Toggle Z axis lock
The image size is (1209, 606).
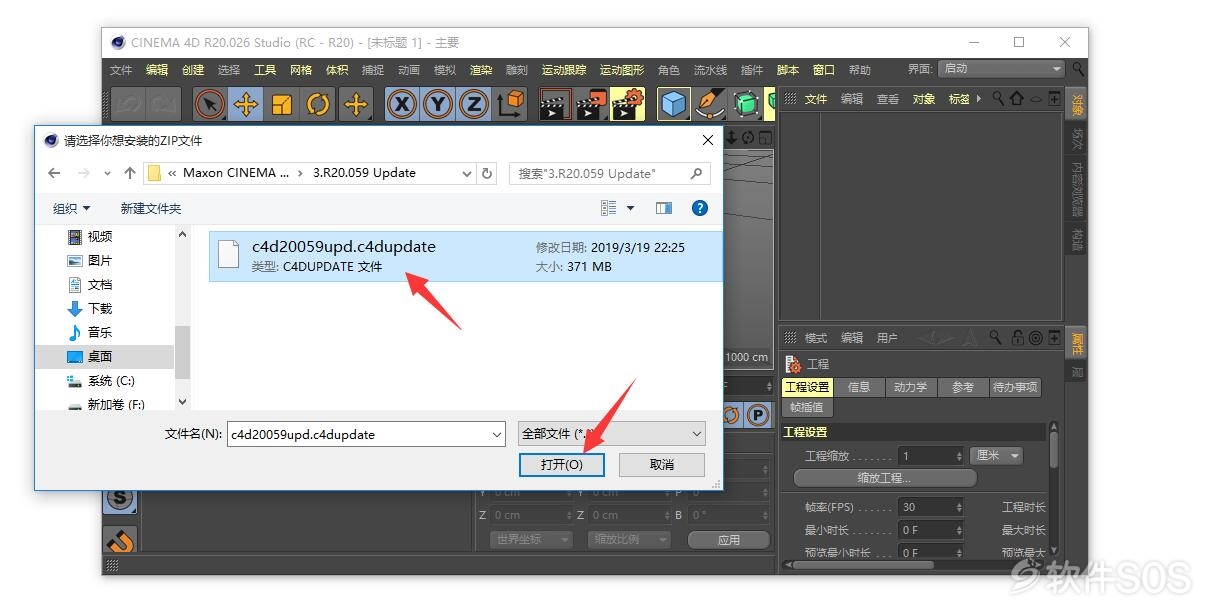click(x=473, y=104)
